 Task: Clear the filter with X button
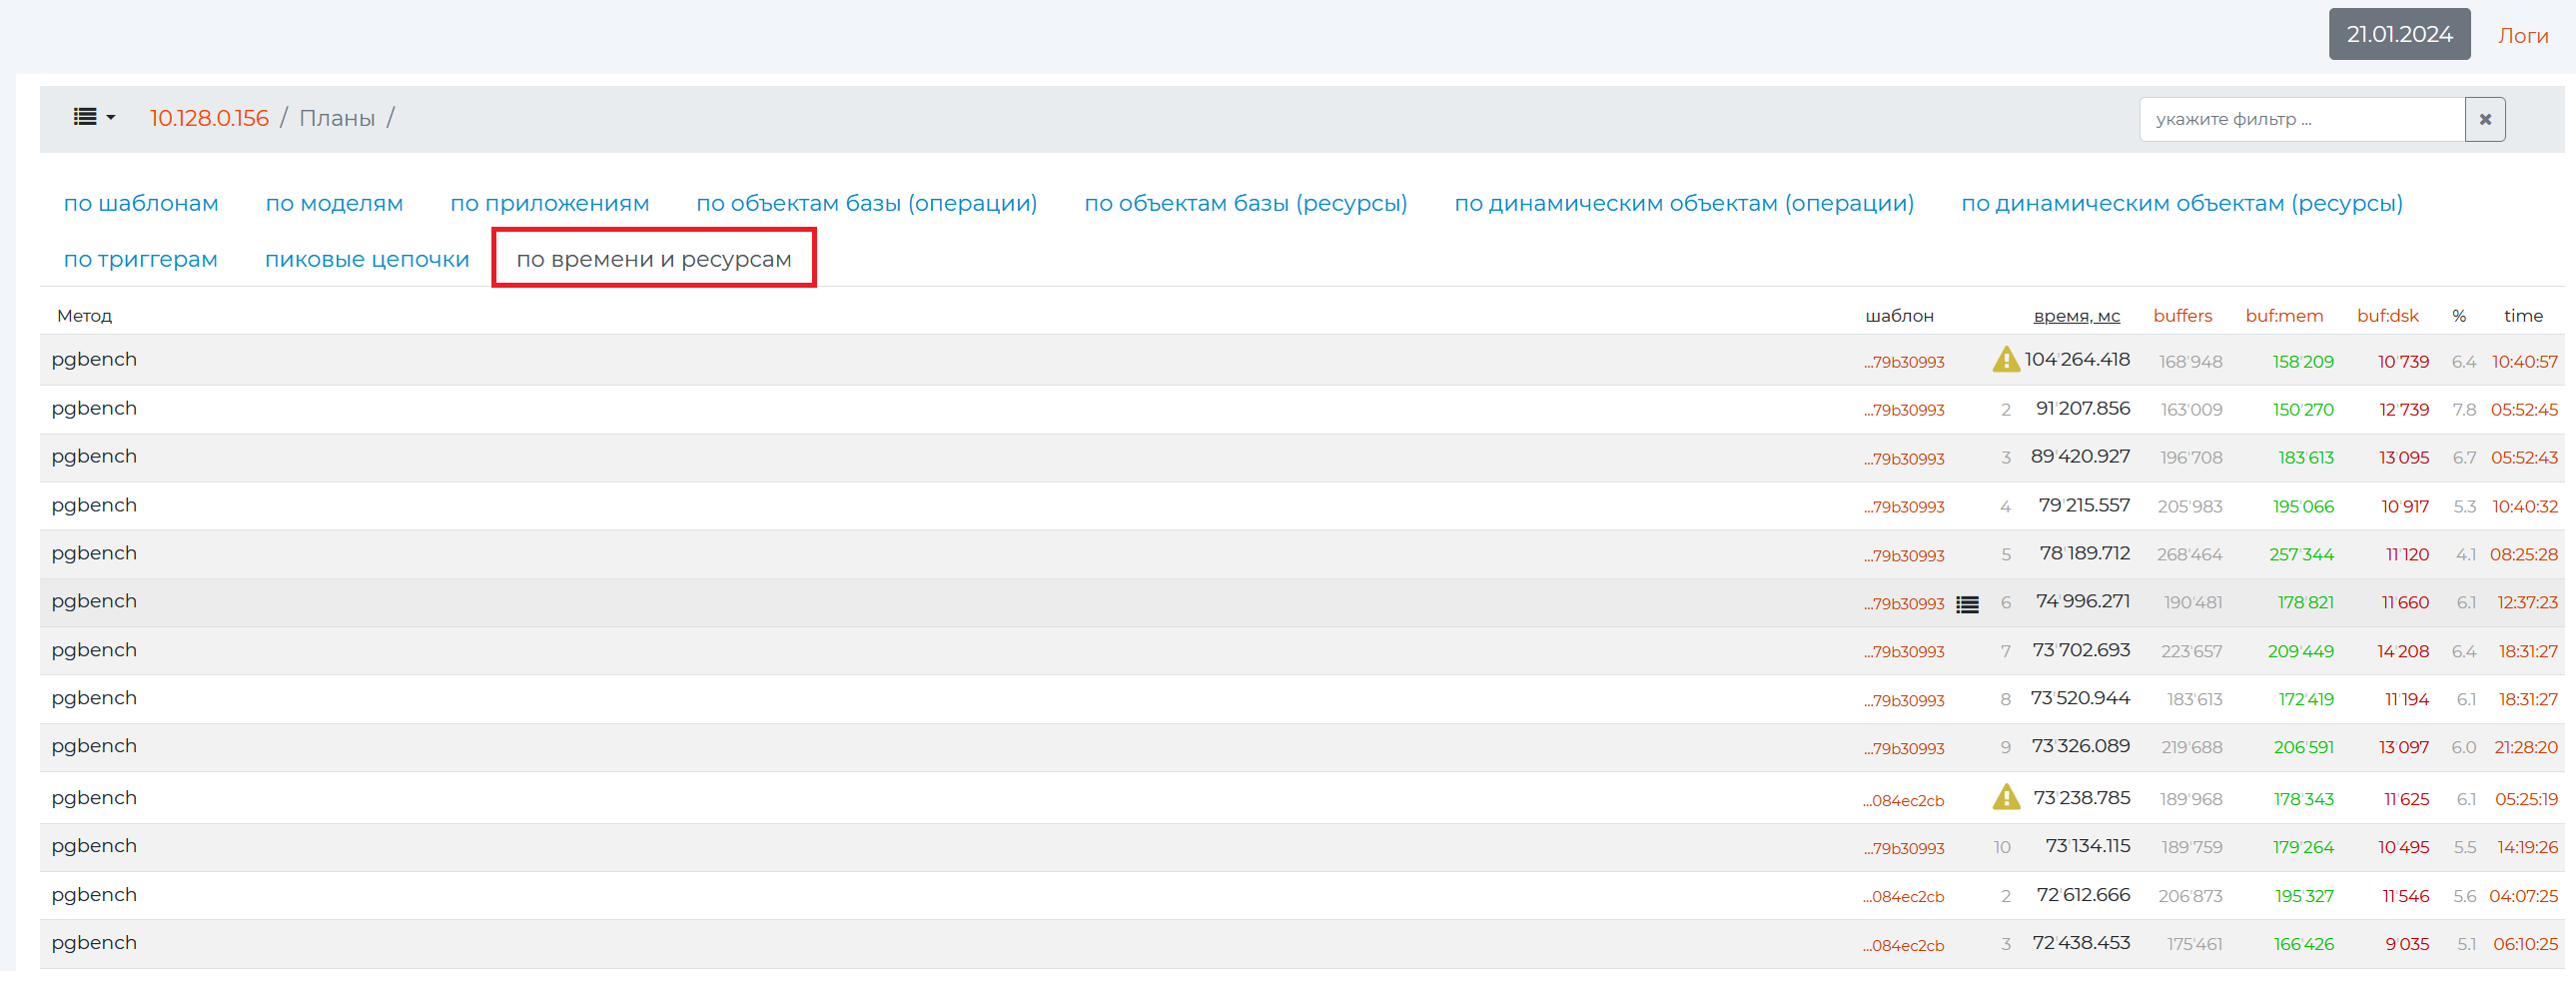[2484, 120]
